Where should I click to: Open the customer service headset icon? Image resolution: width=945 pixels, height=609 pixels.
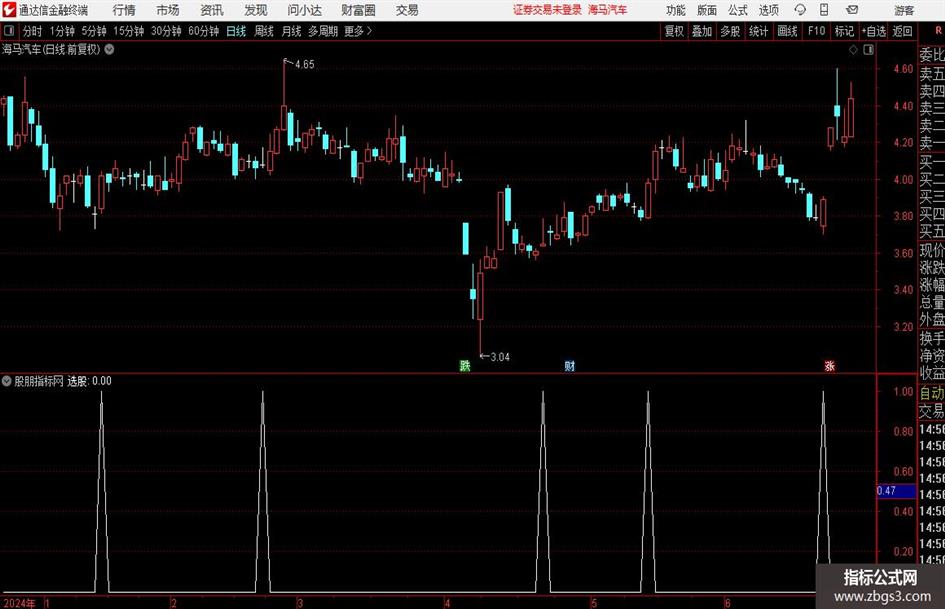coord(800,10)
